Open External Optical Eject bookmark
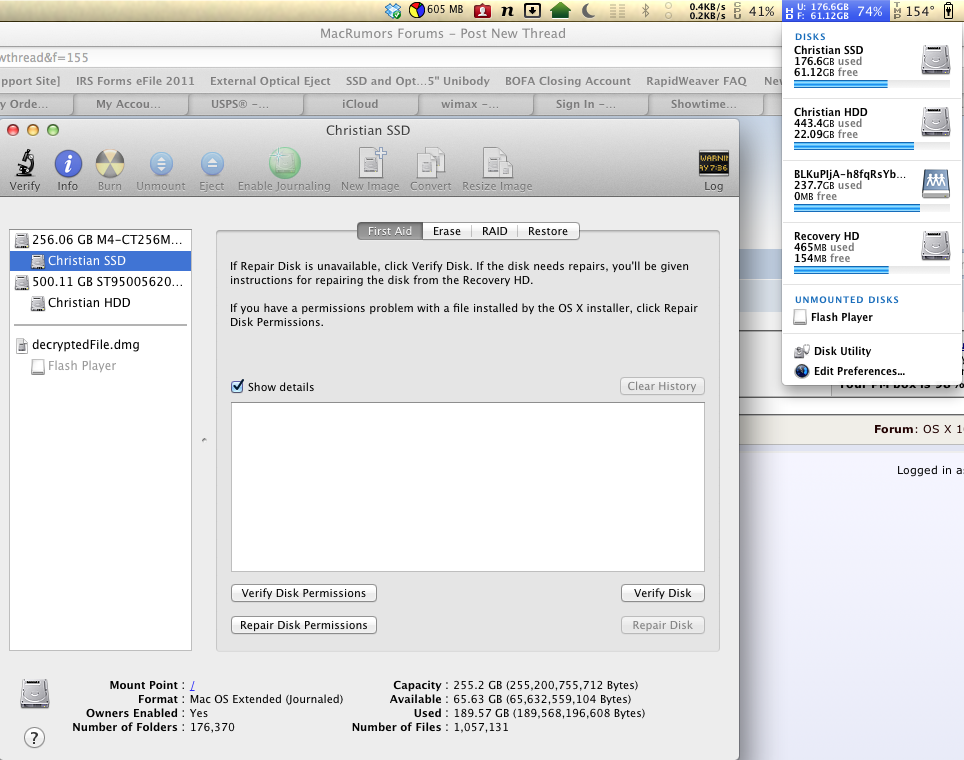 tap(270, 81)
